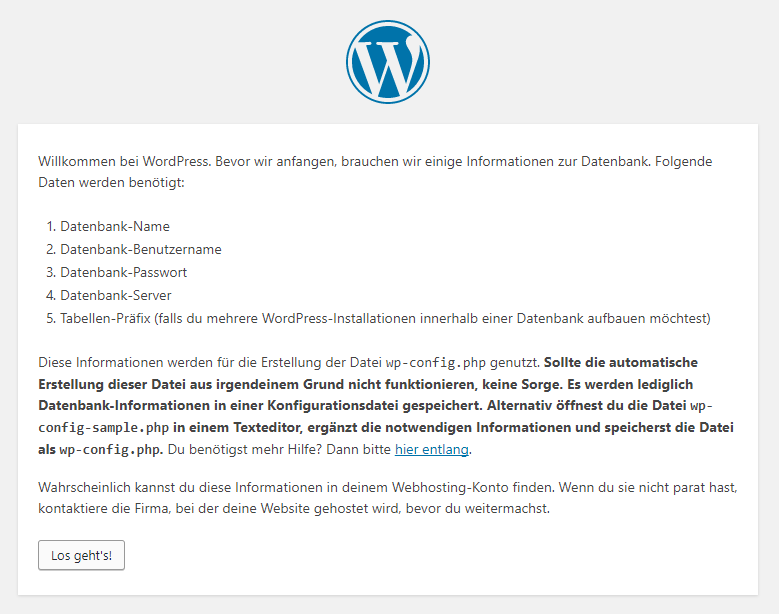Click the "Datenbank-Passwort" list item
Screen dimensions: 779x614
coord(123,272)
